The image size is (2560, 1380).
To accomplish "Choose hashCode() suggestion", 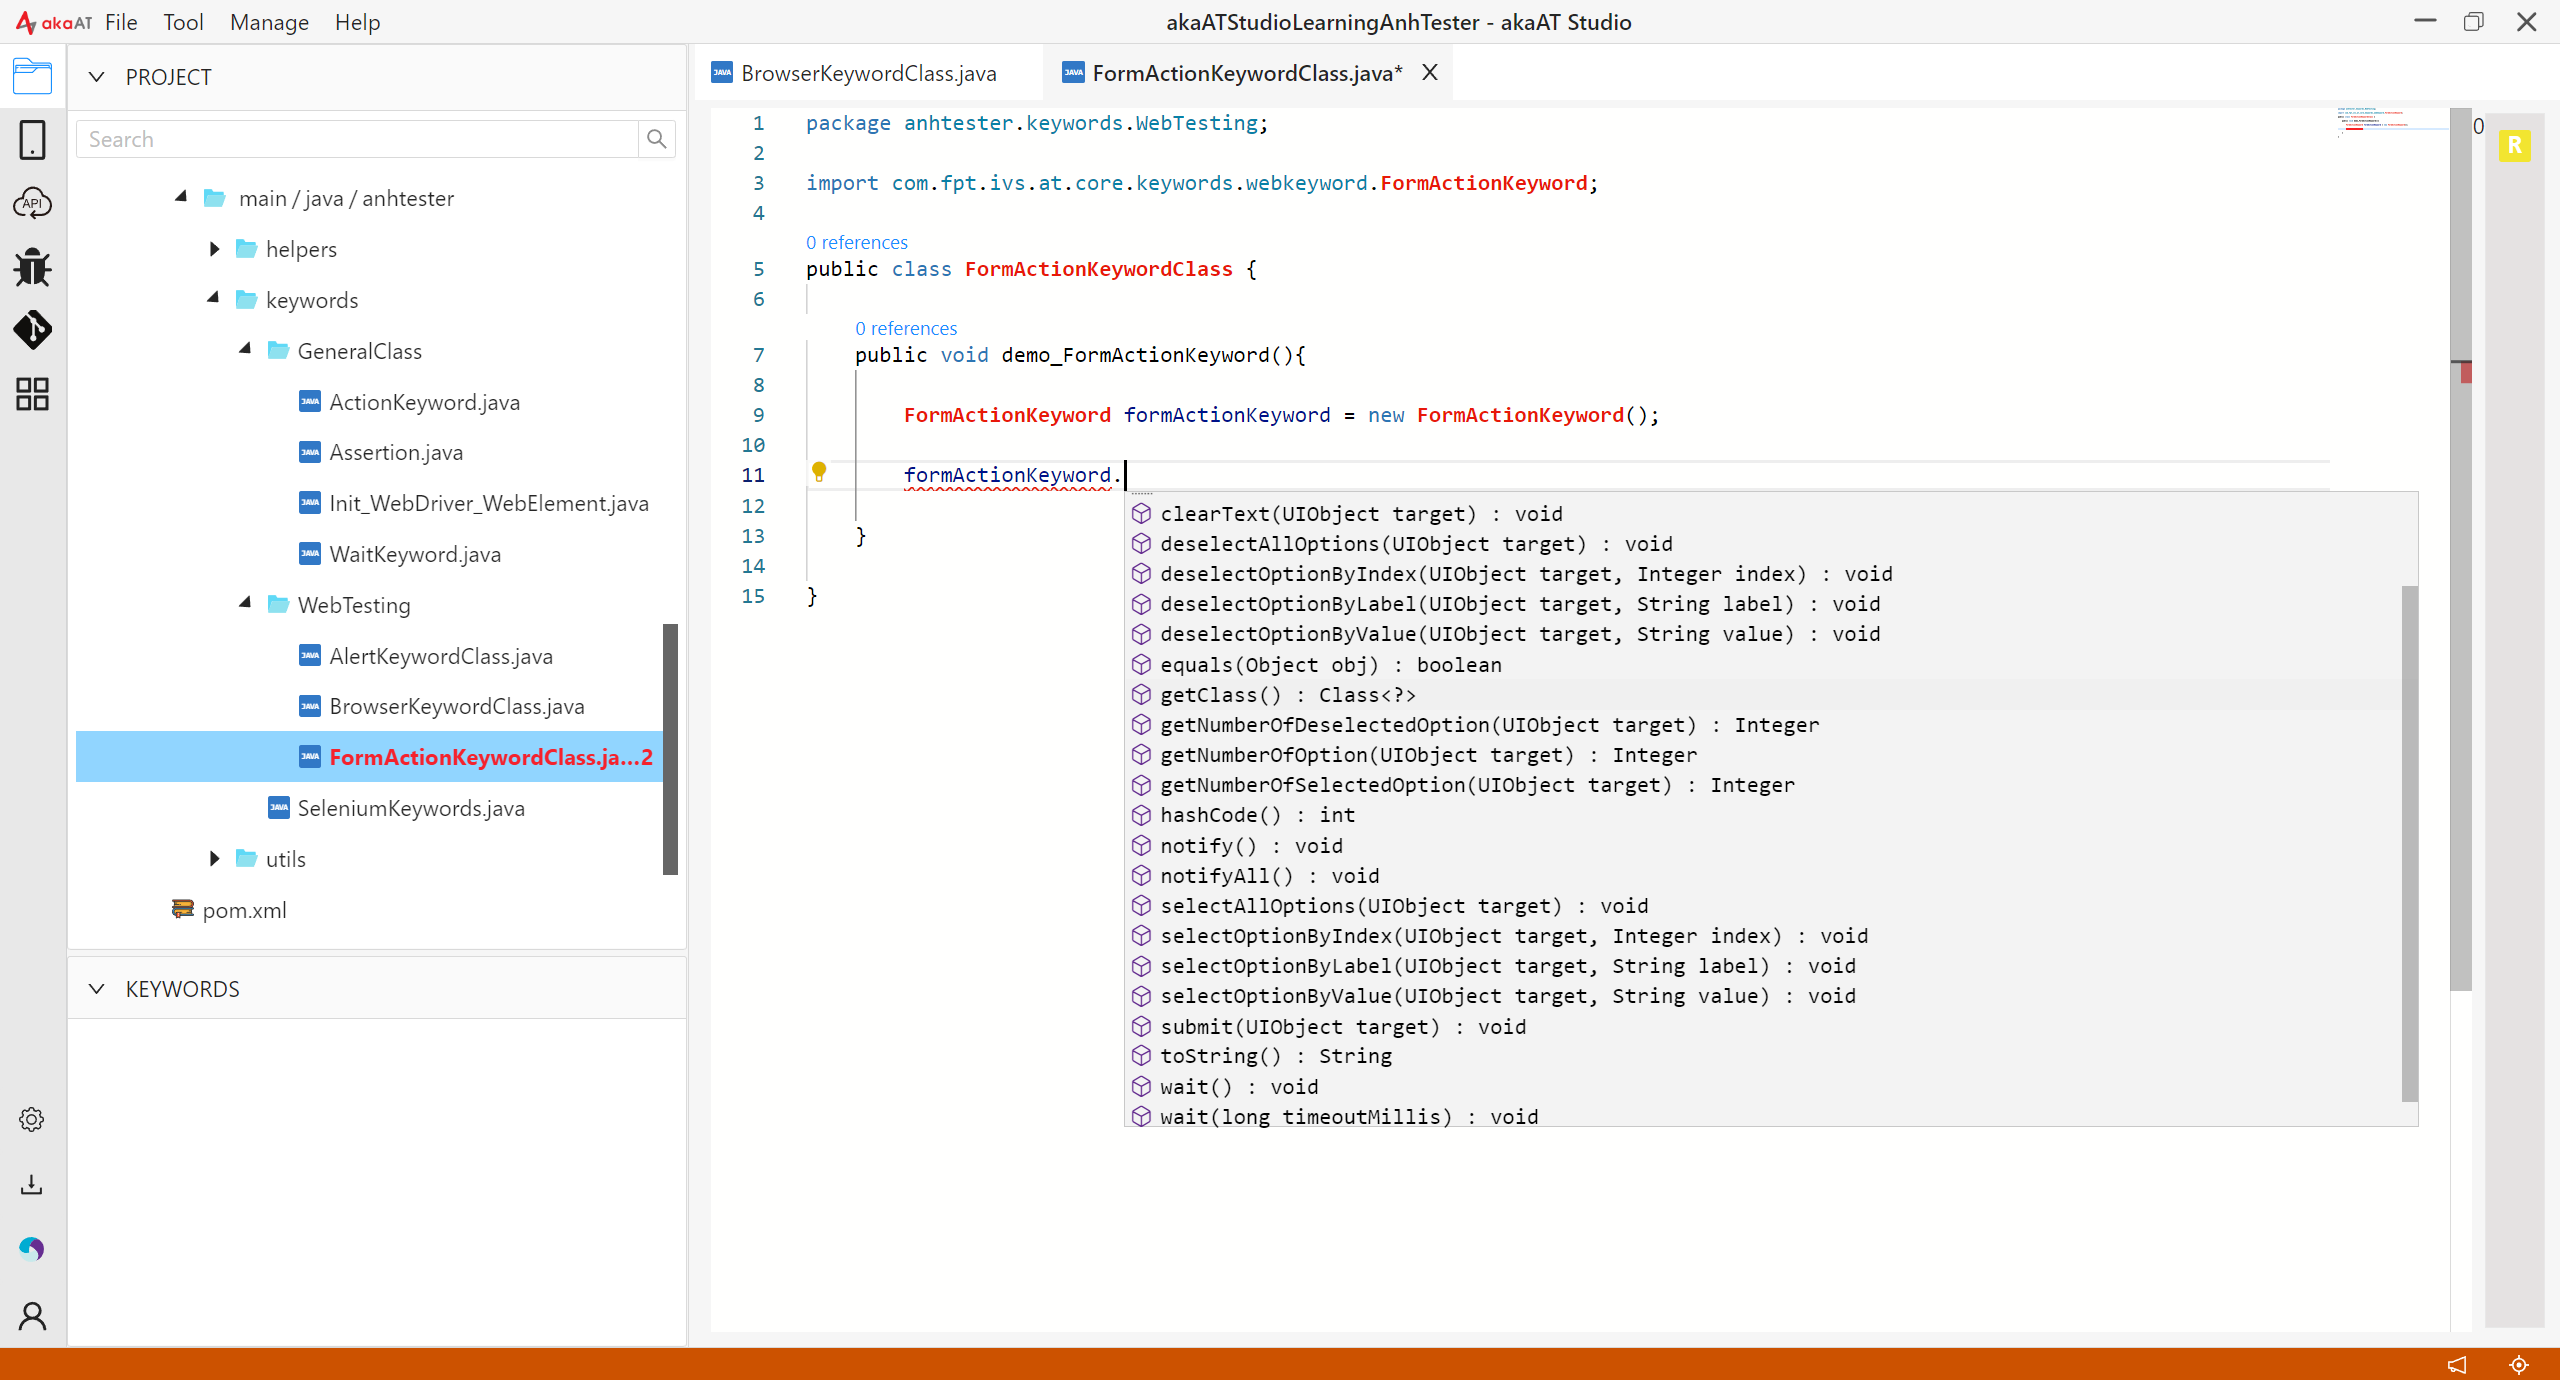I will coord(1762,815).
